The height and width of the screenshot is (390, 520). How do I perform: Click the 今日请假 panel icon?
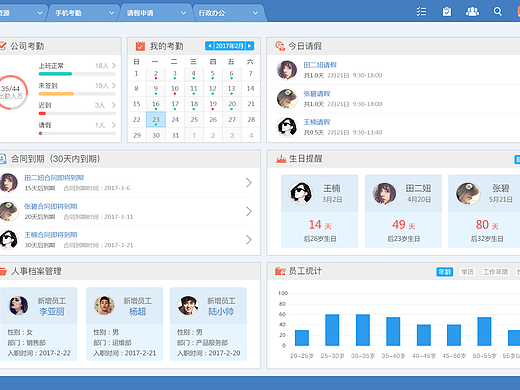pyautogui.click(x=280, y=46)
